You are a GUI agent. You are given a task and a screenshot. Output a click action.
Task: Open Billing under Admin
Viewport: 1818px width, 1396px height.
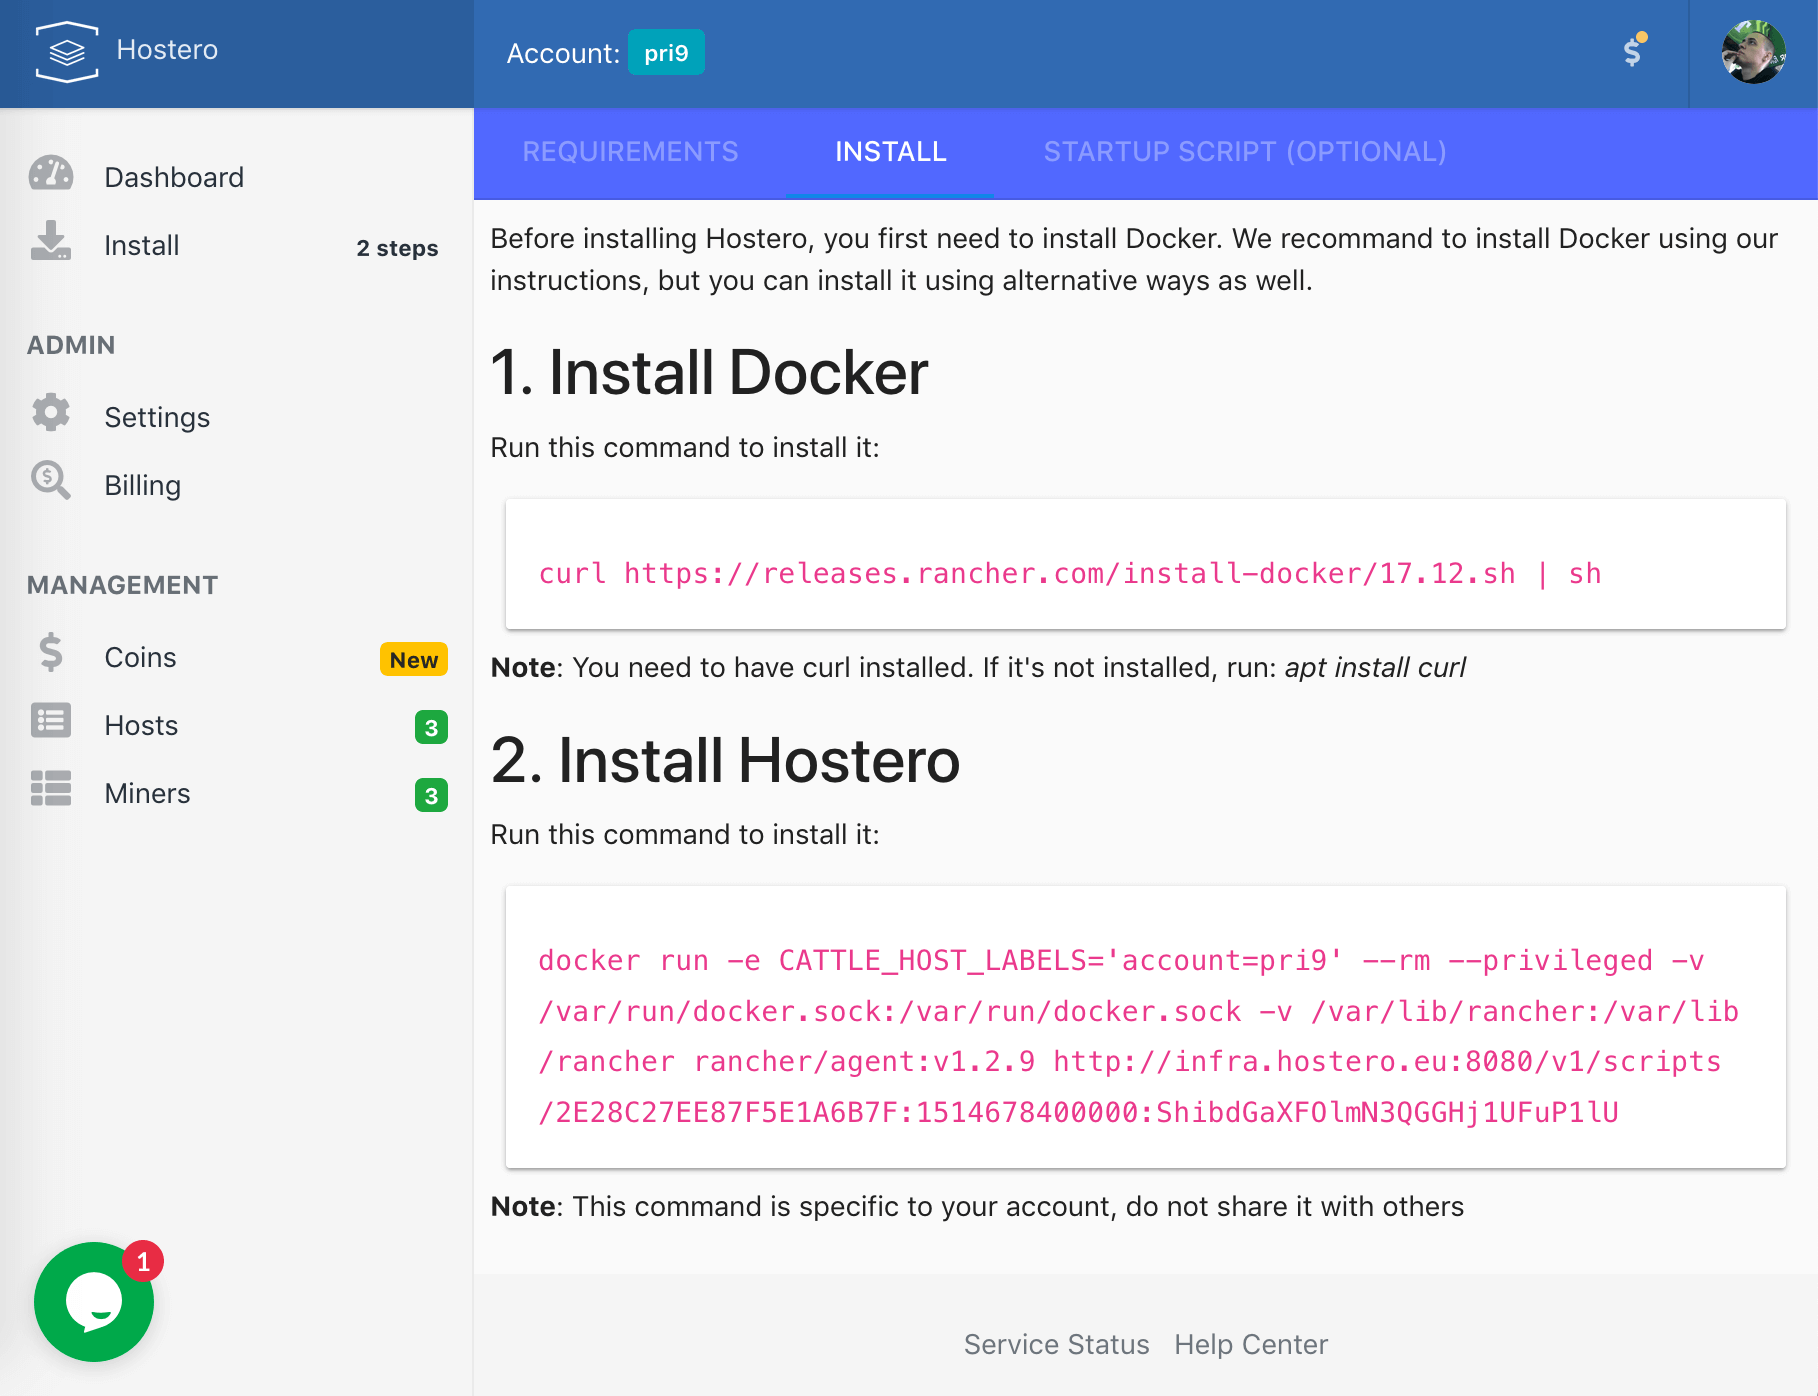[142, 485]
